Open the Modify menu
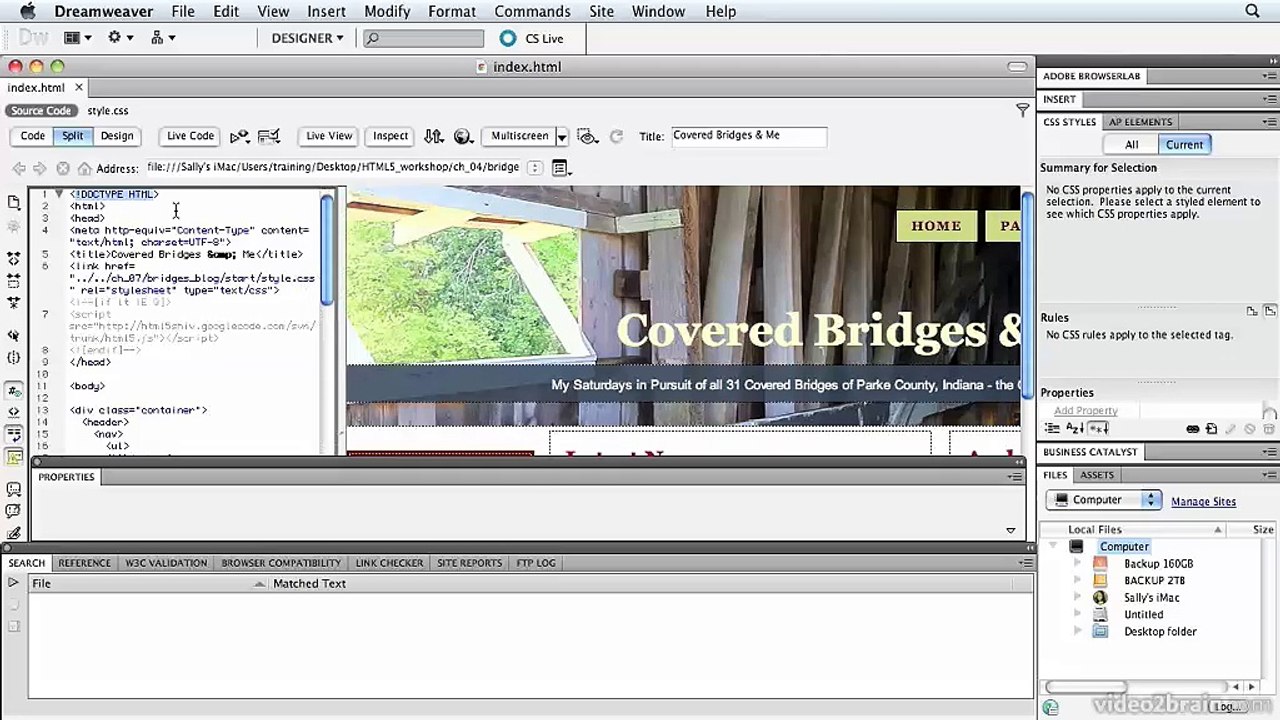Screen dimensions: 1280x720 (387, 11)
